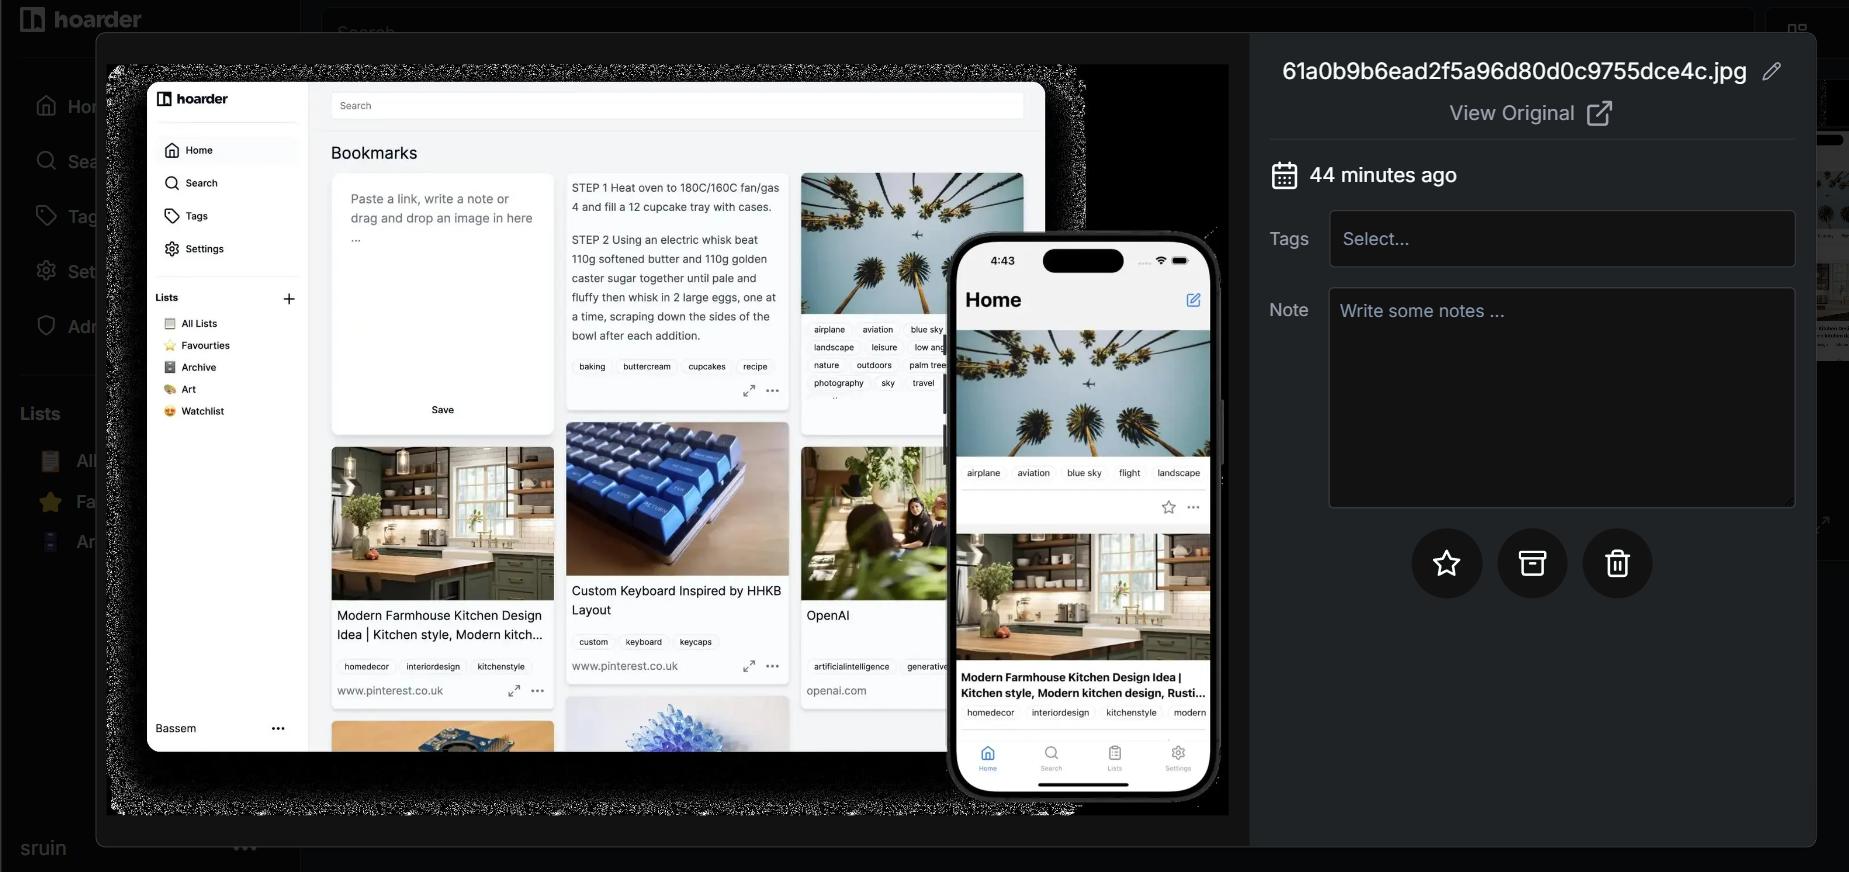The image size is (1849, 872).
Task: Click the Home icon in the dimmed background sidebar
Action: click(46, 106)
